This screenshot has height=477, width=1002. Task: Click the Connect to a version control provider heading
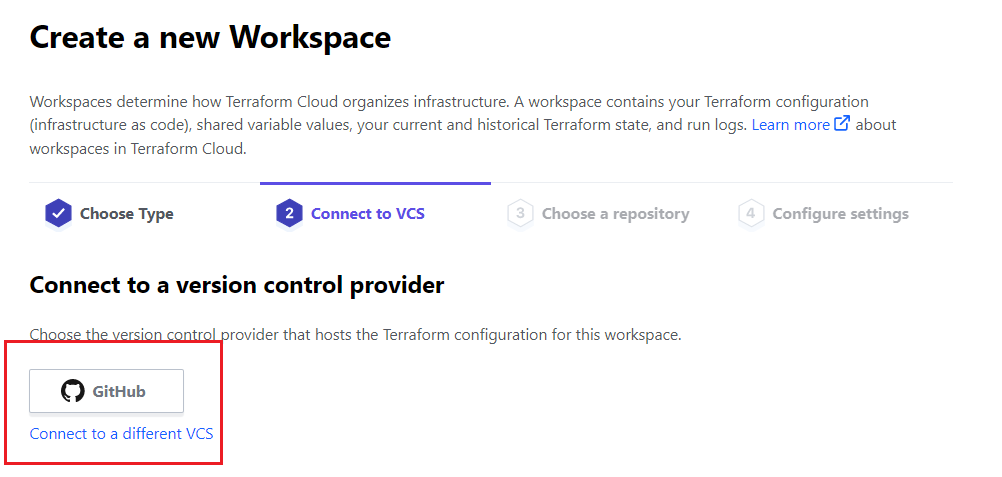point(236,285)
